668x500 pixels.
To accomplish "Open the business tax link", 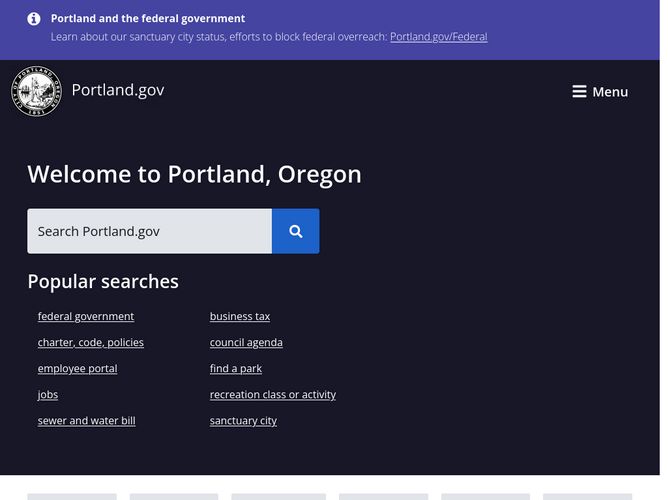I will [x=240, y=316].
